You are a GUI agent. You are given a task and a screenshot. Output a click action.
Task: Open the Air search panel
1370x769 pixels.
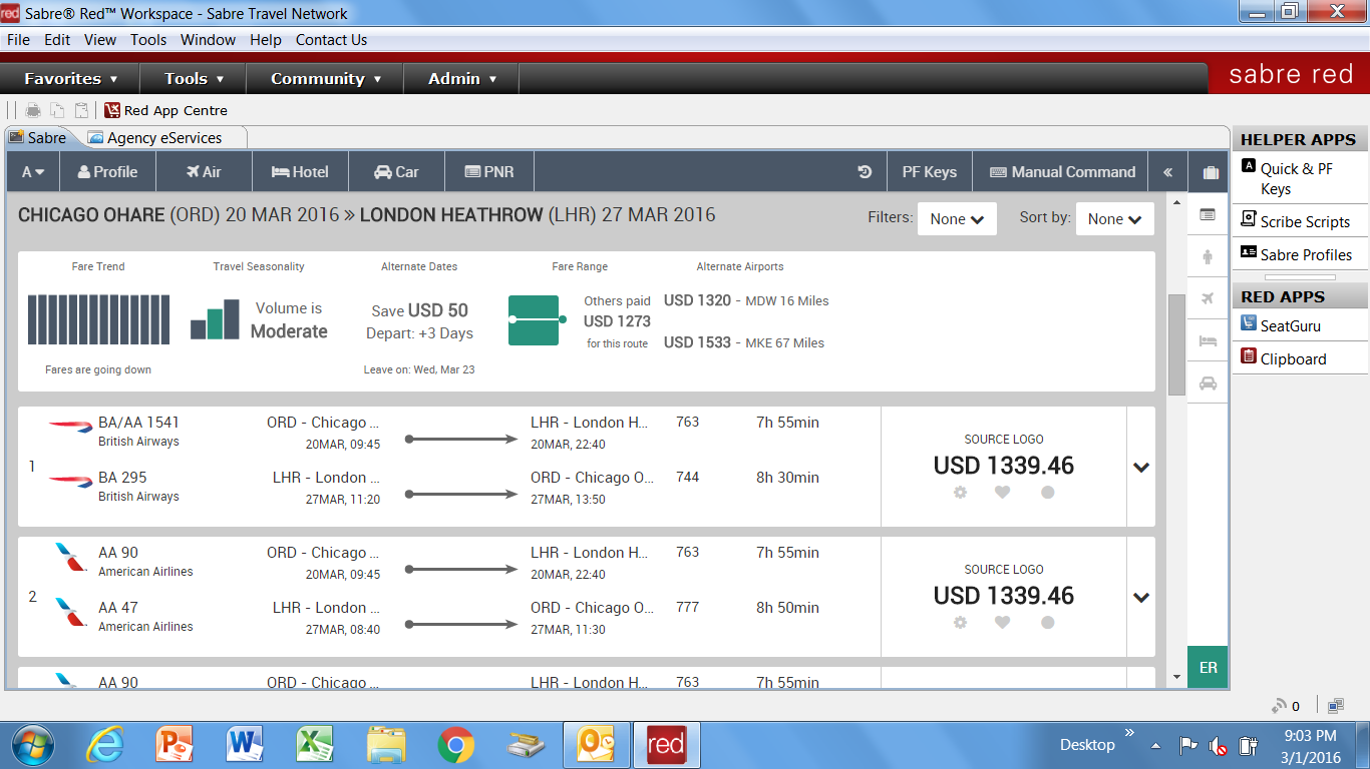(204, 172)
